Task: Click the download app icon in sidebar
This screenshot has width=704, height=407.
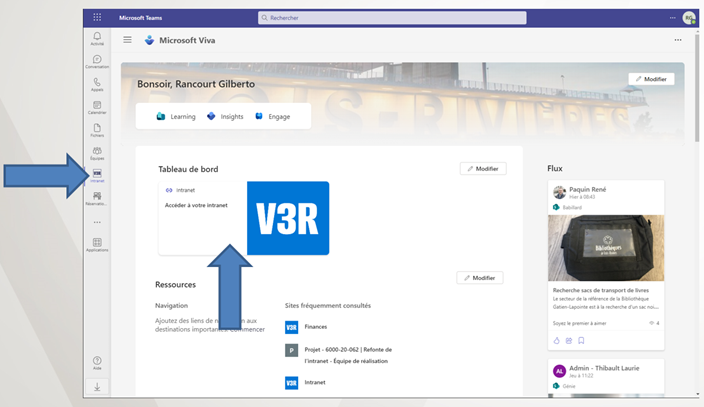Action: 97,387
